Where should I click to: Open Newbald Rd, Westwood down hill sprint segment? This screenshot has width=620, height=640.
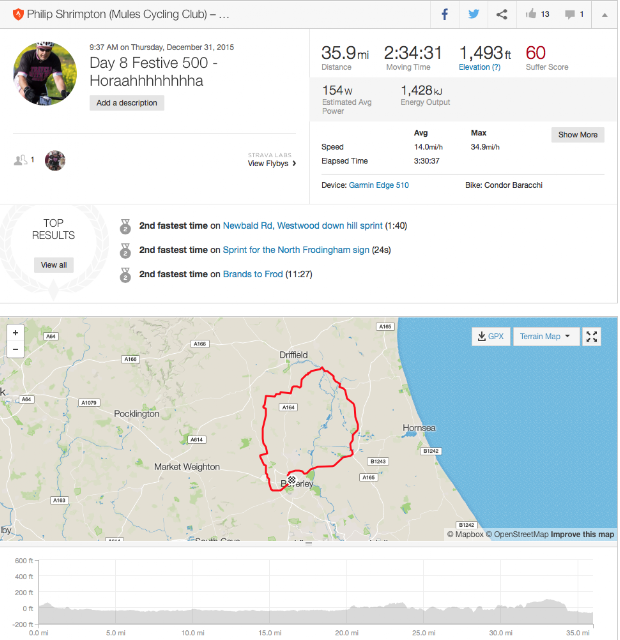304,226
